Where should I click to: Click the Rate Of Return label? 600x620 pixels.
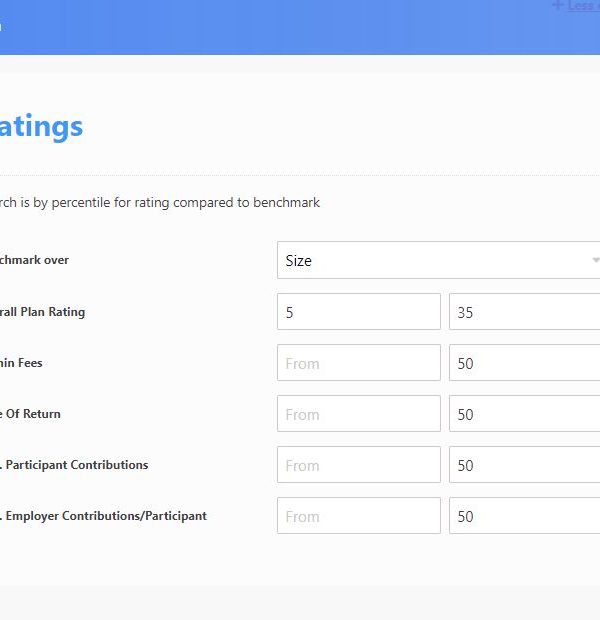pos(30,414)
